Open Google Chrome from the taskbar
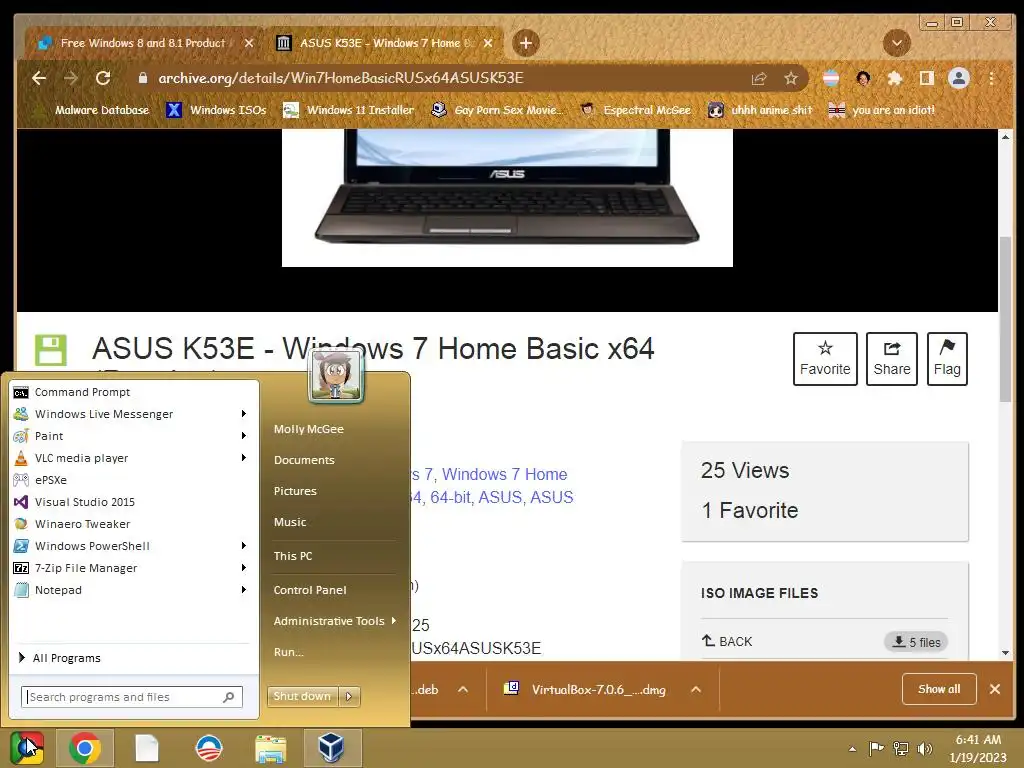The image size is (1024, 768). [85, 748]
